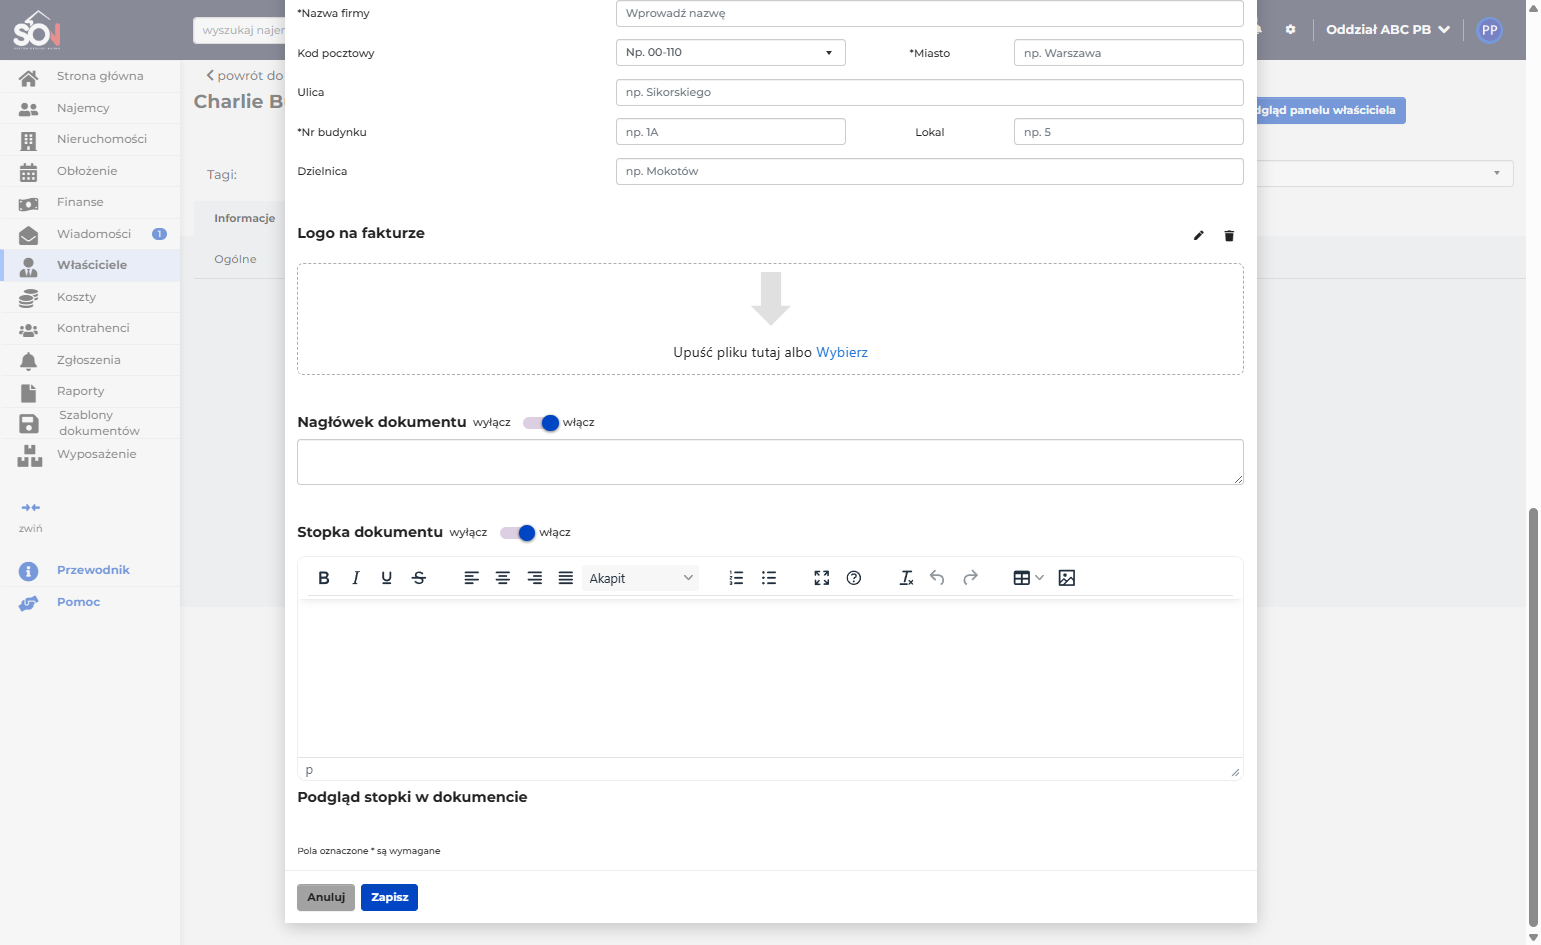This screenshot has width=1541, height=945.
Task: Apply bold formatting in footer editor
Action: click(x=323, y=578)
